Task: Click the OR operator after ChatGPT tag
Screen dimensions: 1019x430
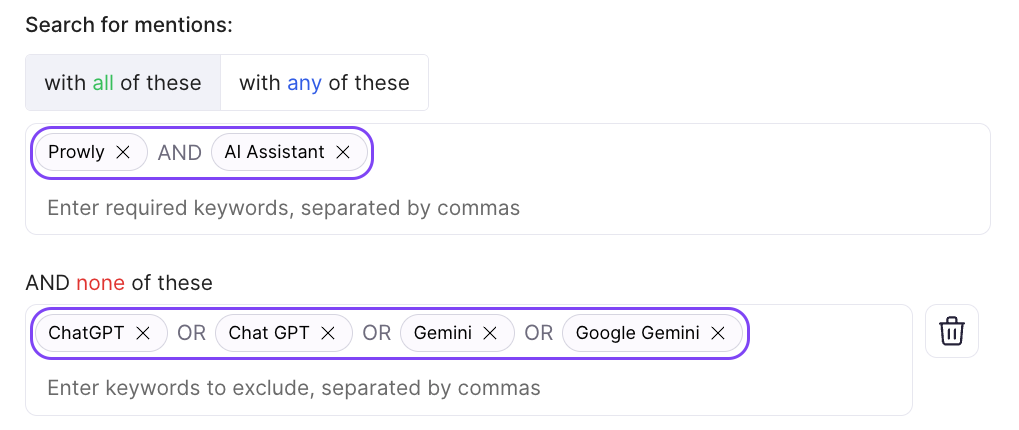Action: (x=191, y=333)
